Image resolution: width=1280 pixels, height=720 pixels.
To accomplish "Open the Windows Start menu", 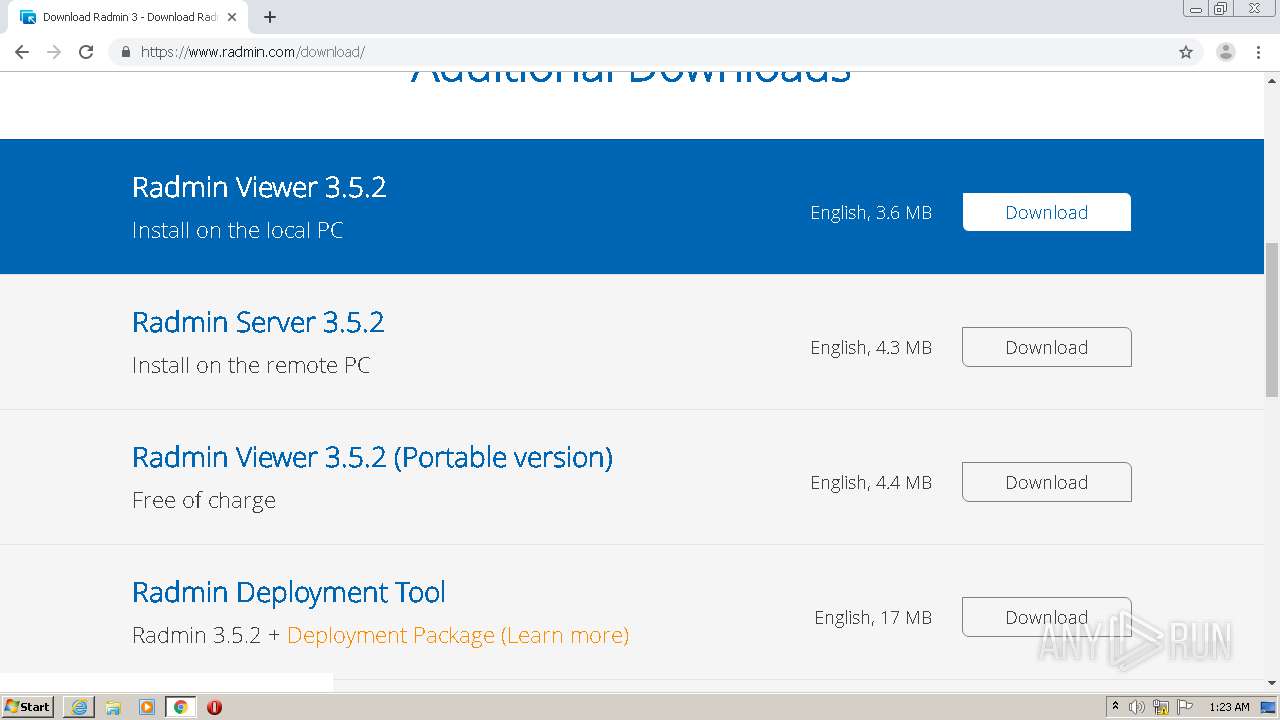I will [28, 707].
